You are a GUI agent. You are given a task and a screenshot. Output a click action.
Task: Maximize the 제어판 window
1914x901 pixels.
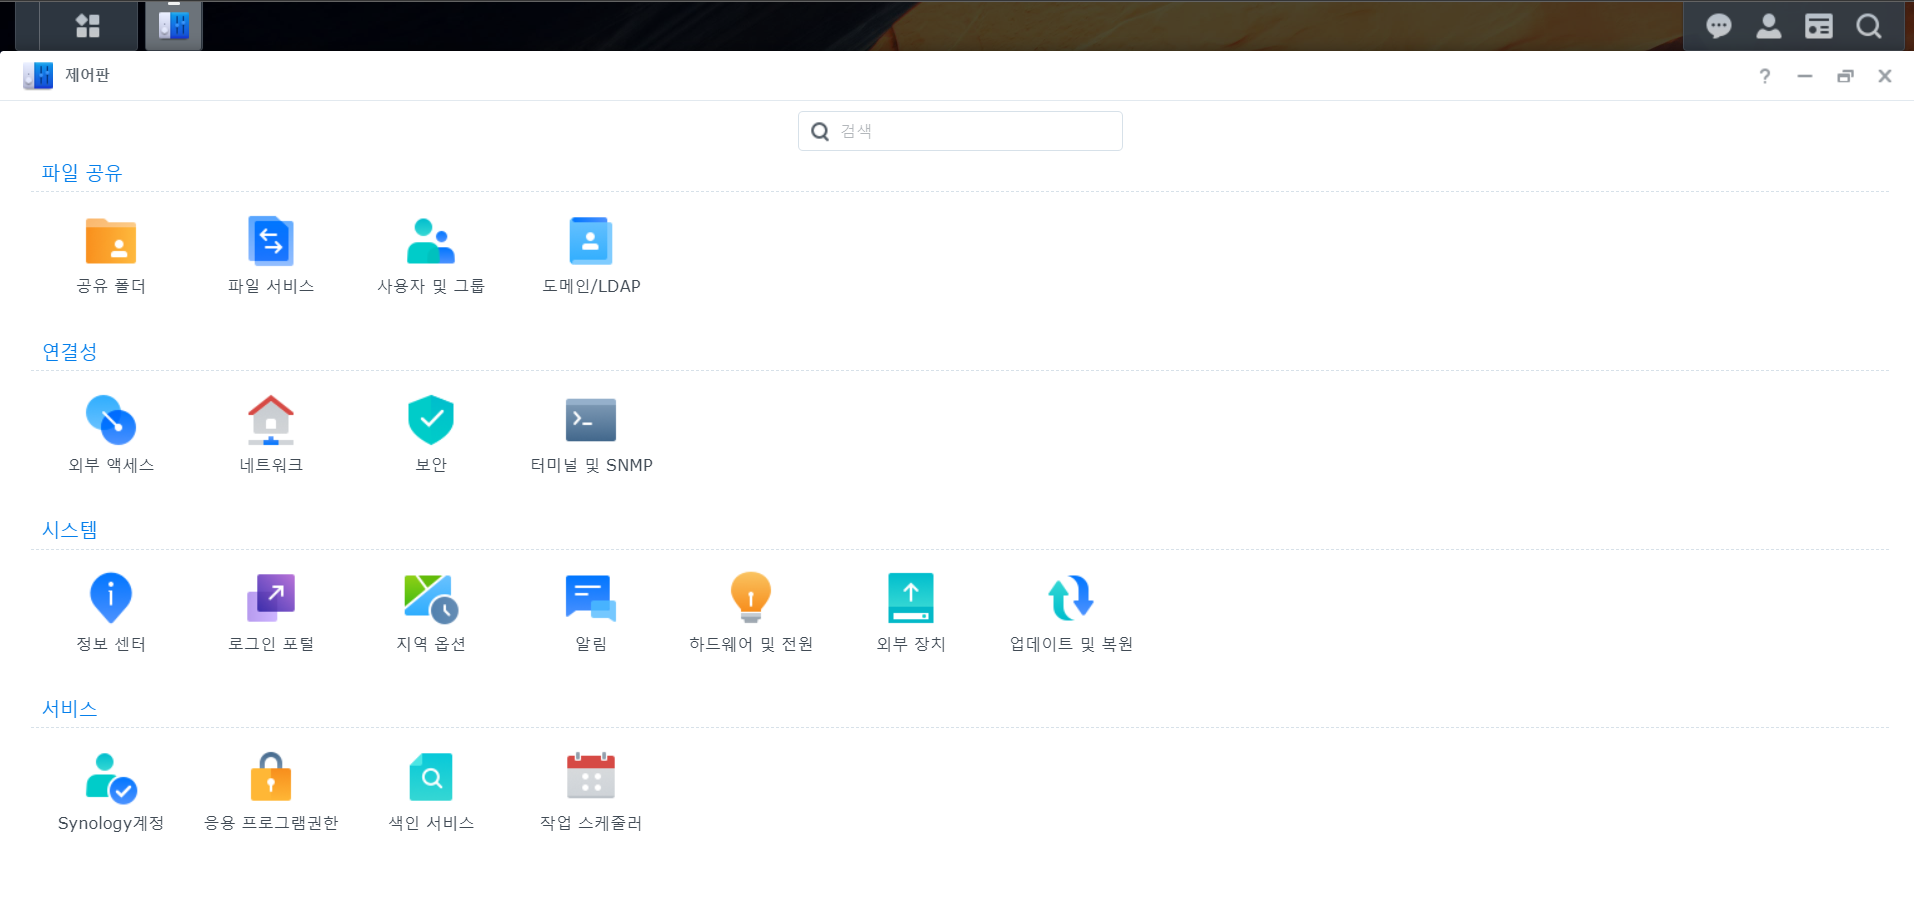pyautogui.click(x=1845, y=76)
